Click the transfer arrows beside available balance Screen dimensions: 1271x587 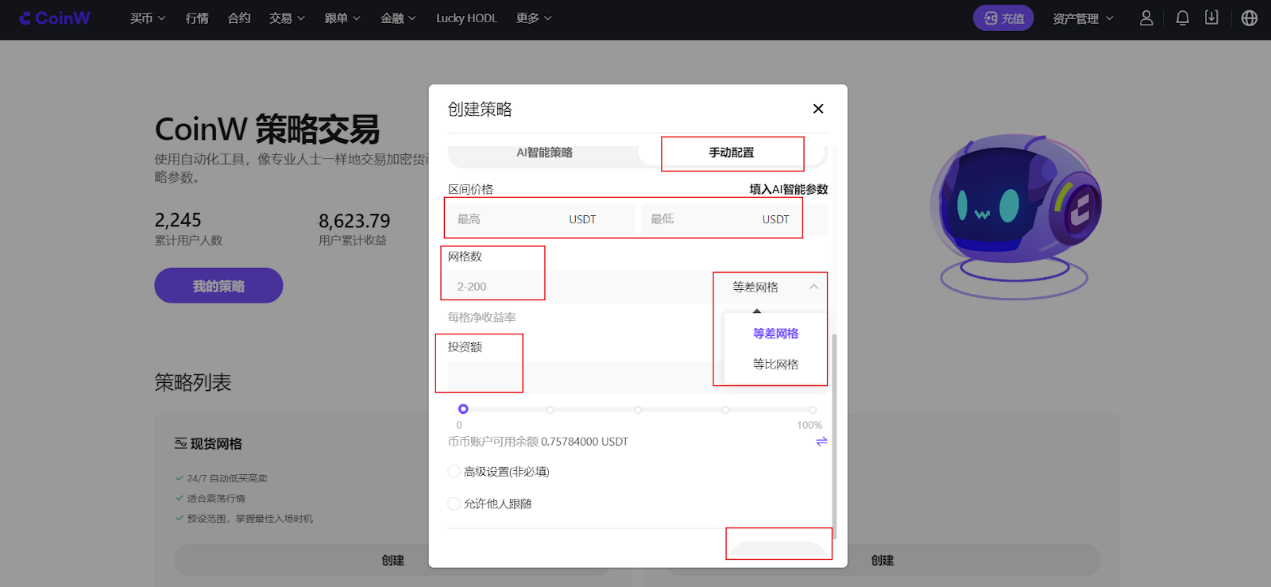click(821, 441)
